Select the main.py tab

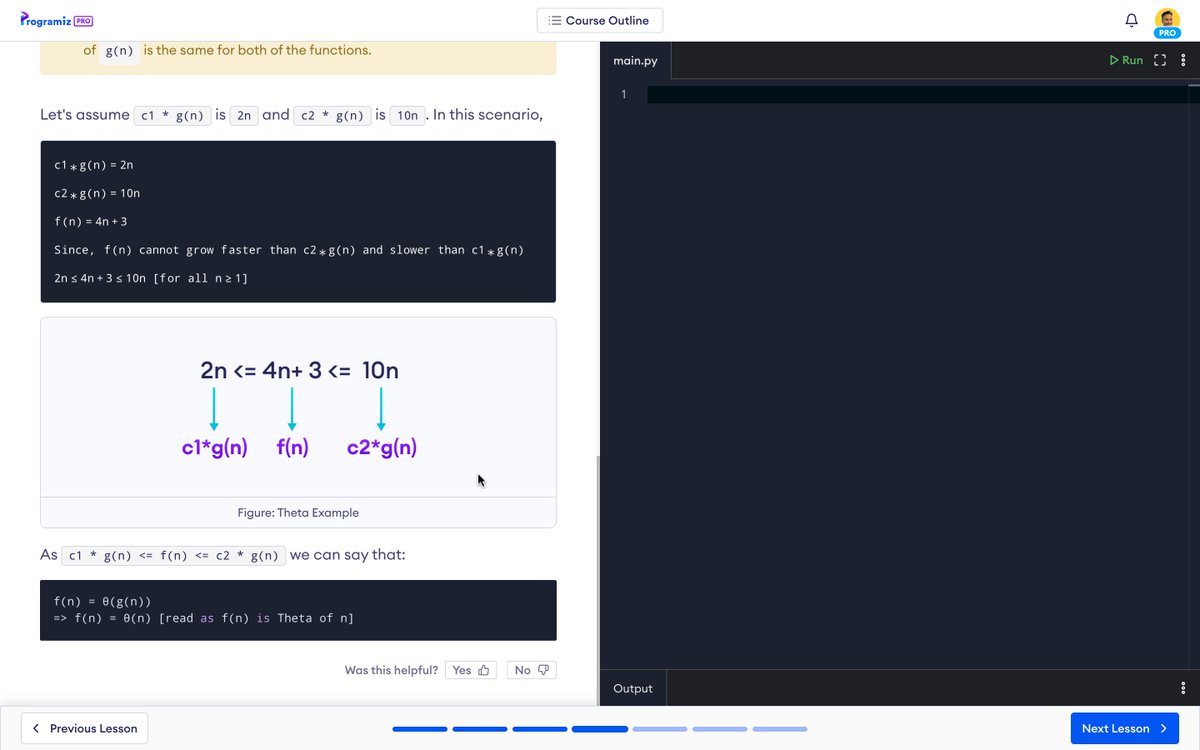coord(636,61)
